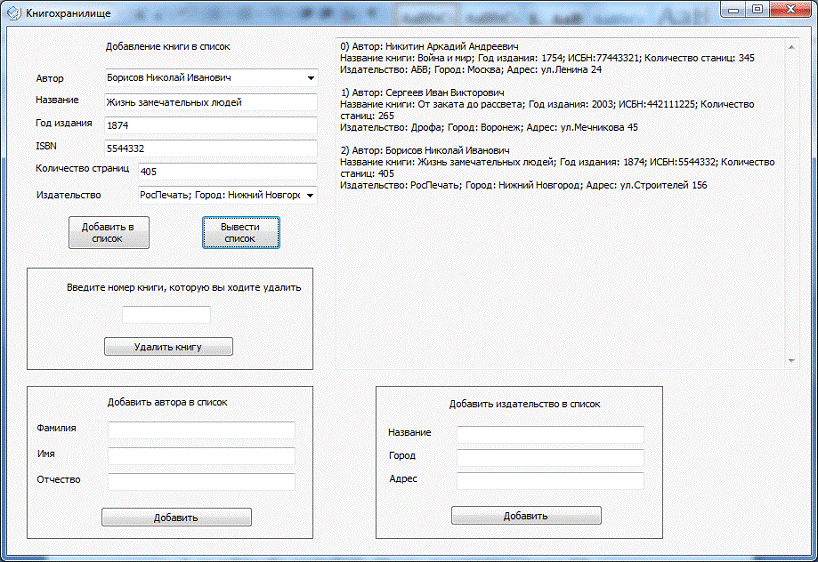This screenshot has width=818, height=562.
Task: Click the book number to delete field
Action: (166, 315)
